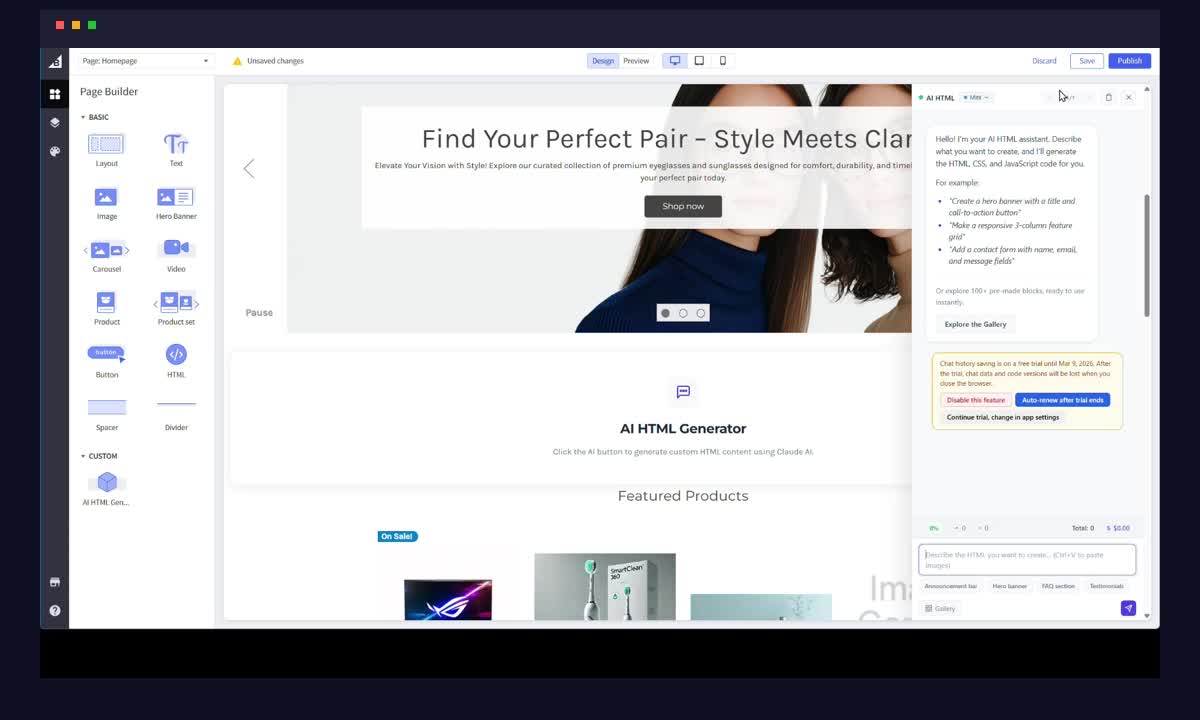This screenshot has height=720, width=1200.
Task: Switch to desktop preview viewport
Action: click(674, 60)
